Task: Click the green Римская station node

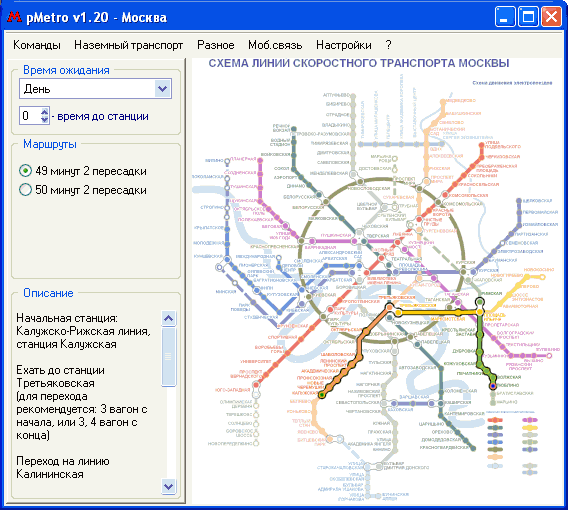Action: point(480,301)
